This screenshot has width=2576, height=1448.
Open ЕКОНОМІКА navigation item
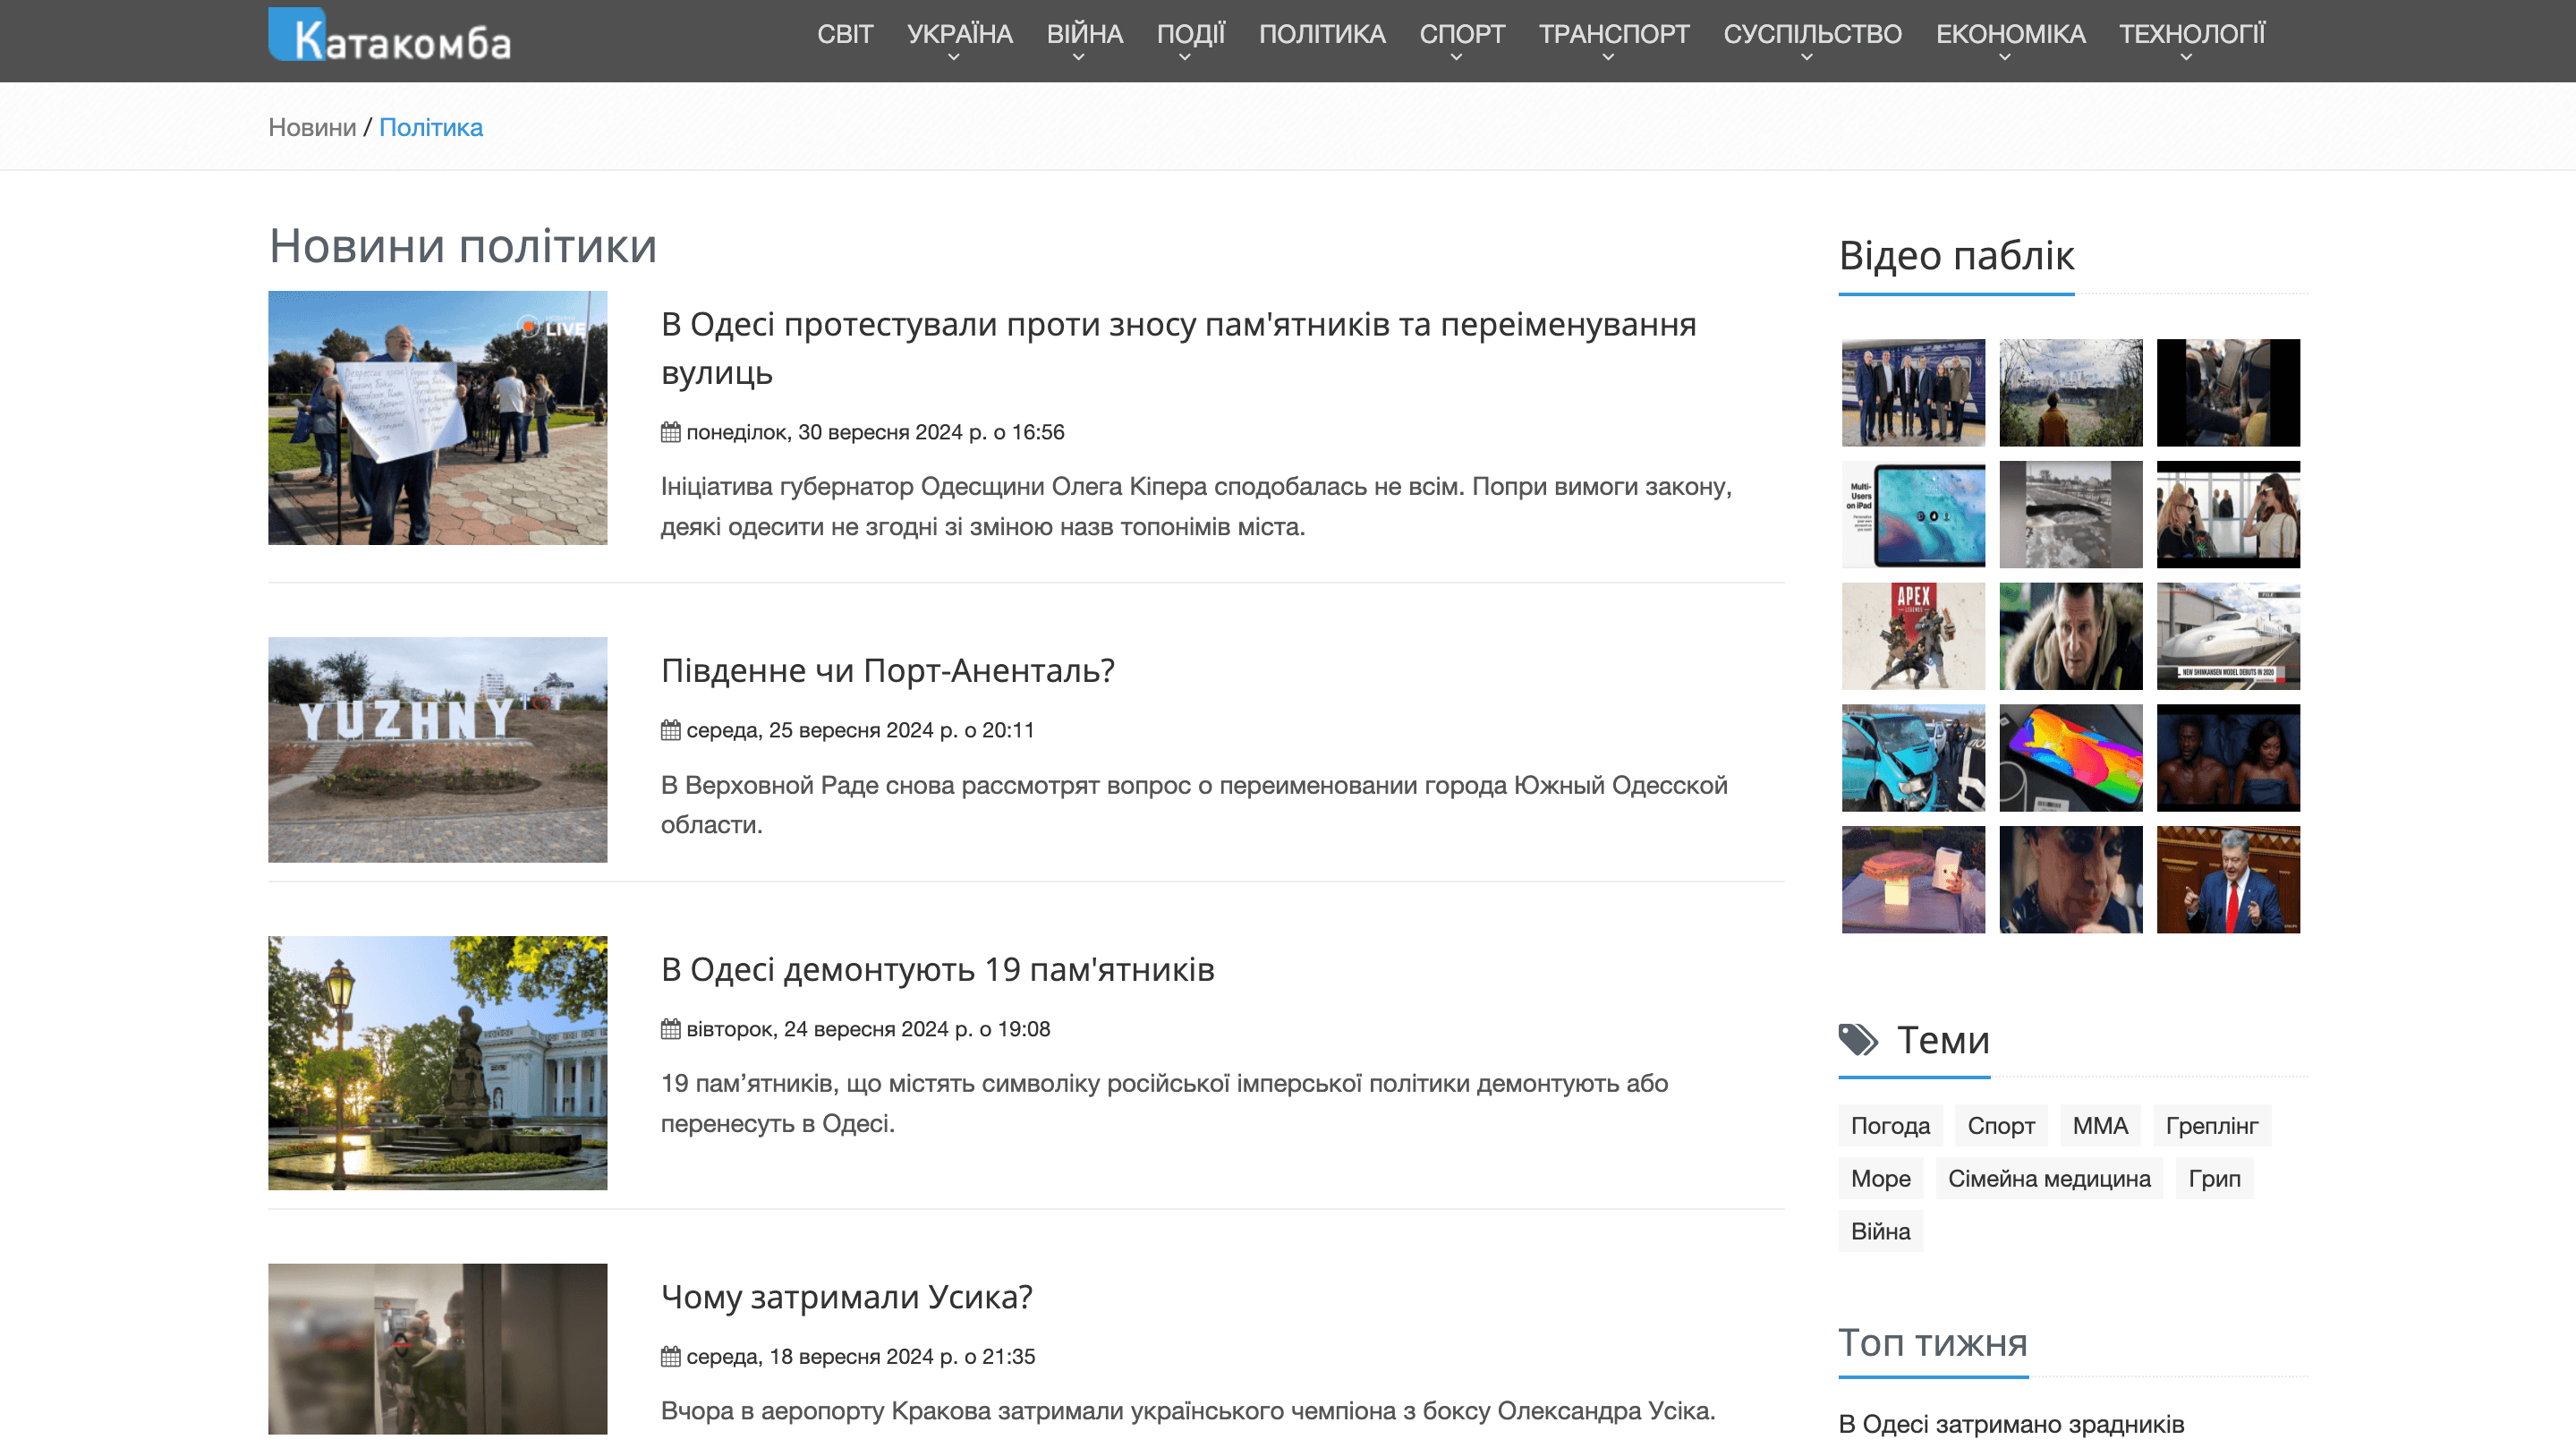(2011, 34)
